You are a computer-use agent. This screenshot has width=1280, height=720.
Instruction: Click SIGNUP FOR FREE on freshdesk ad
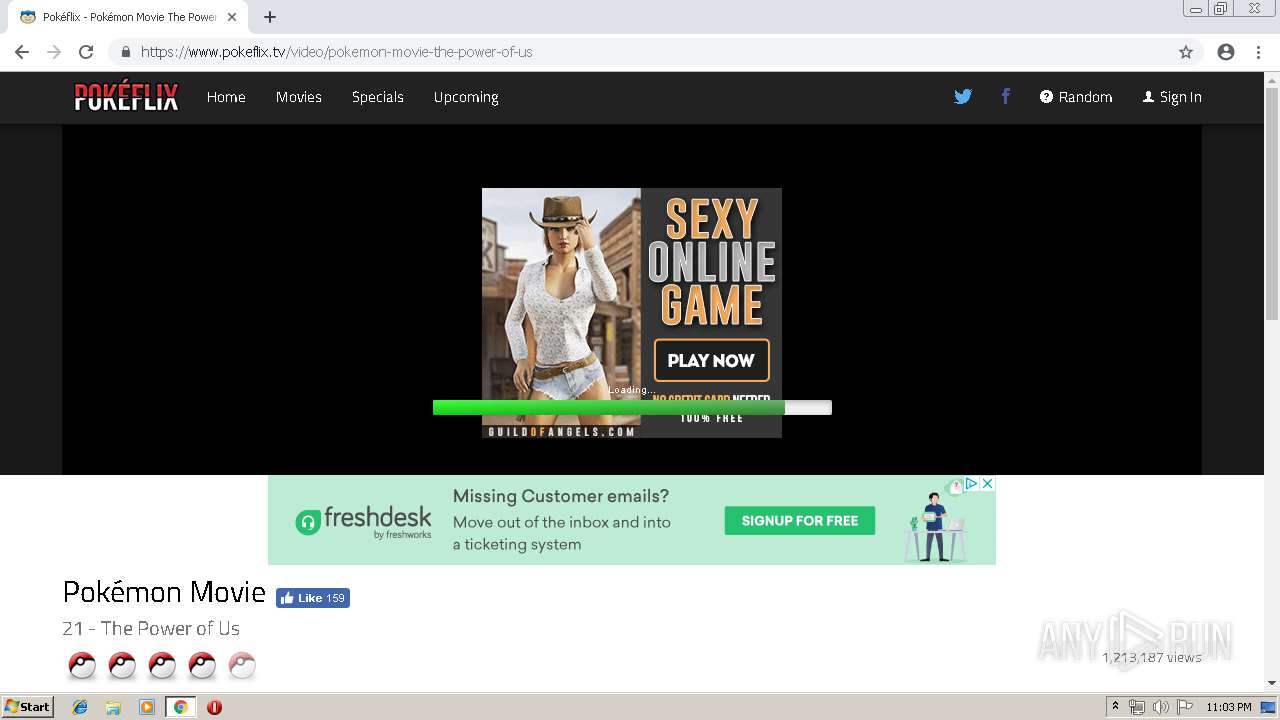pos(800,521)
